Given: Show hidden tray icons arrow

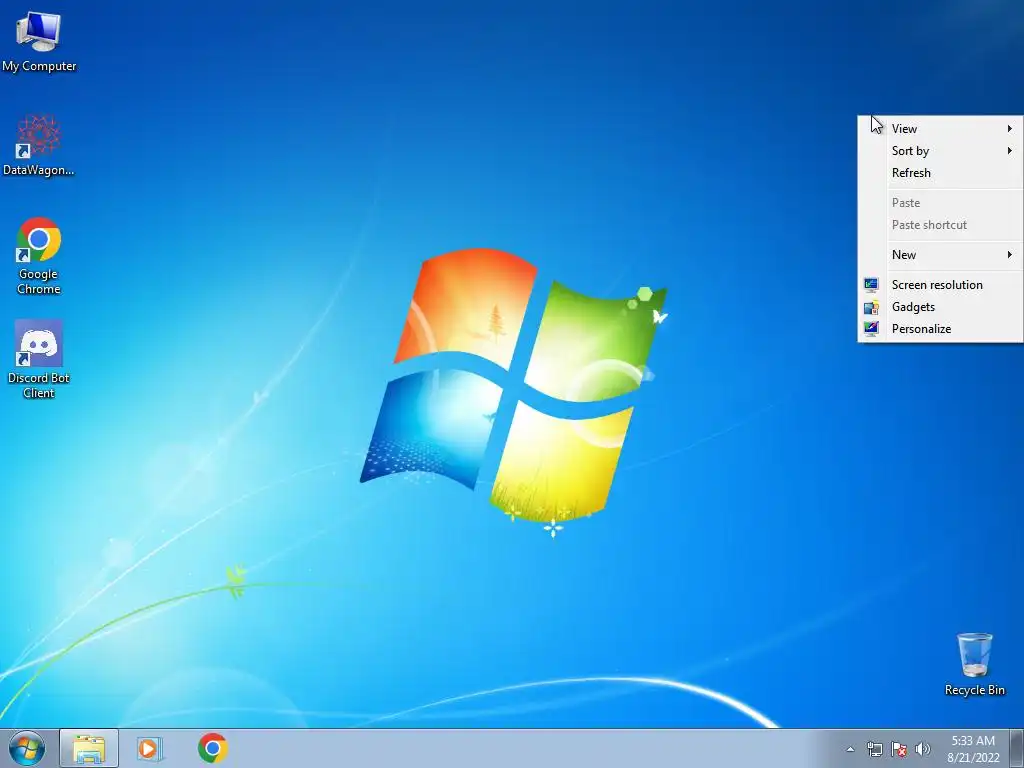Looking at the screenshot, I should [x=850, y=749].
